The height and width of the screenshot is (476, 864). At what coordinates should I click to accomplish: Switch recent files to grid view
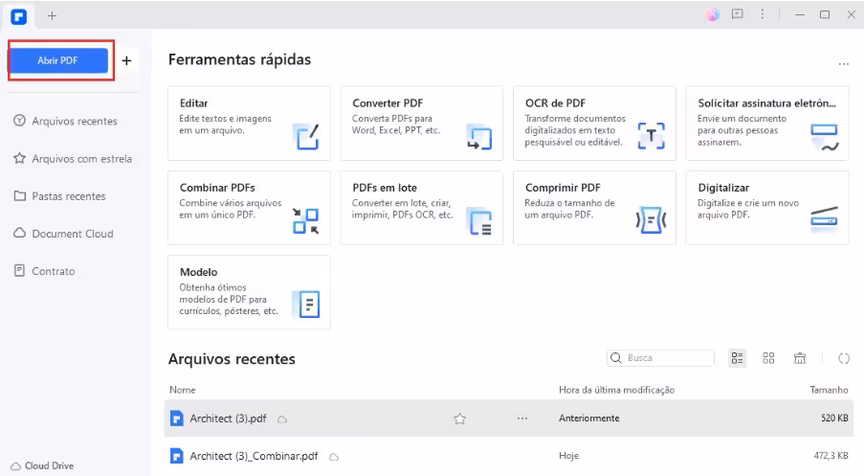pyautogui.click(x=769, y=358)
